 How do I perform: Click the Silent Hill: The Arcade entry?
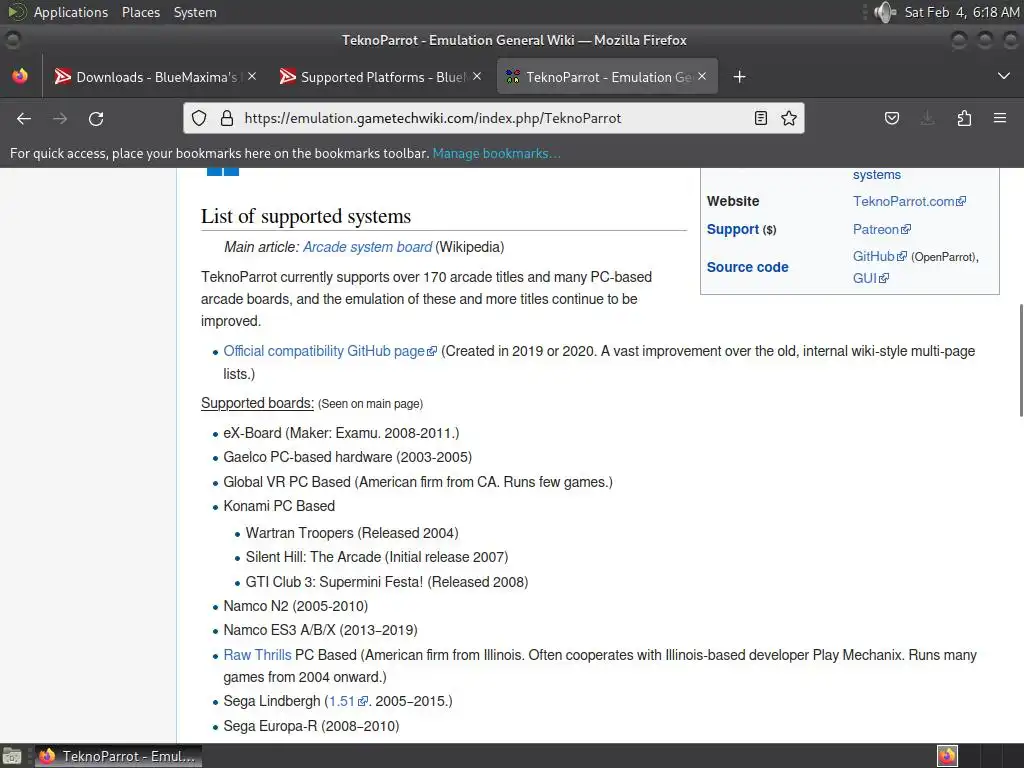point(377,557)
